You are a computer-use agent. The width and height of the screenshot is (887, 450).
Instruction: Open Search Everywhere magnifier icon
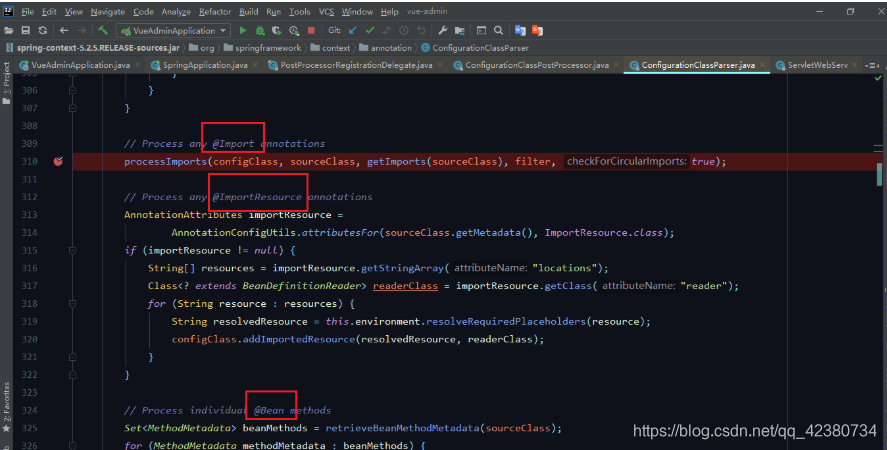click(498, 31)
